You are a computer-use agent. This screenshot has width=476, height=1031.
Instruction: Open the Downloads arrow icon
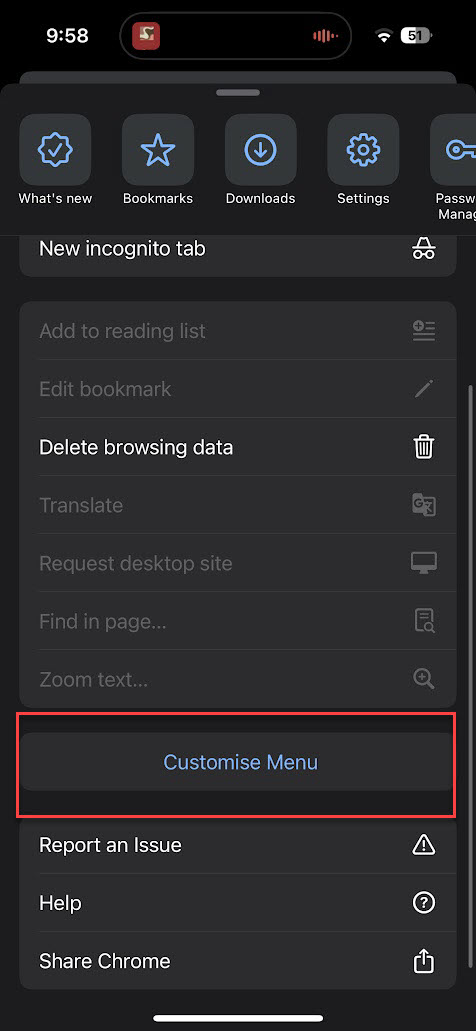click(x=260, y=149)
